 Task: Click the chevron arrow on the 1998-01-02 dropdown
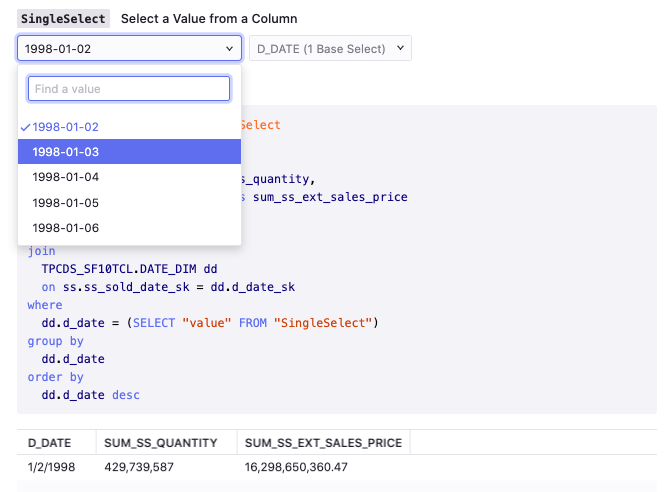(x=231, y=48)
